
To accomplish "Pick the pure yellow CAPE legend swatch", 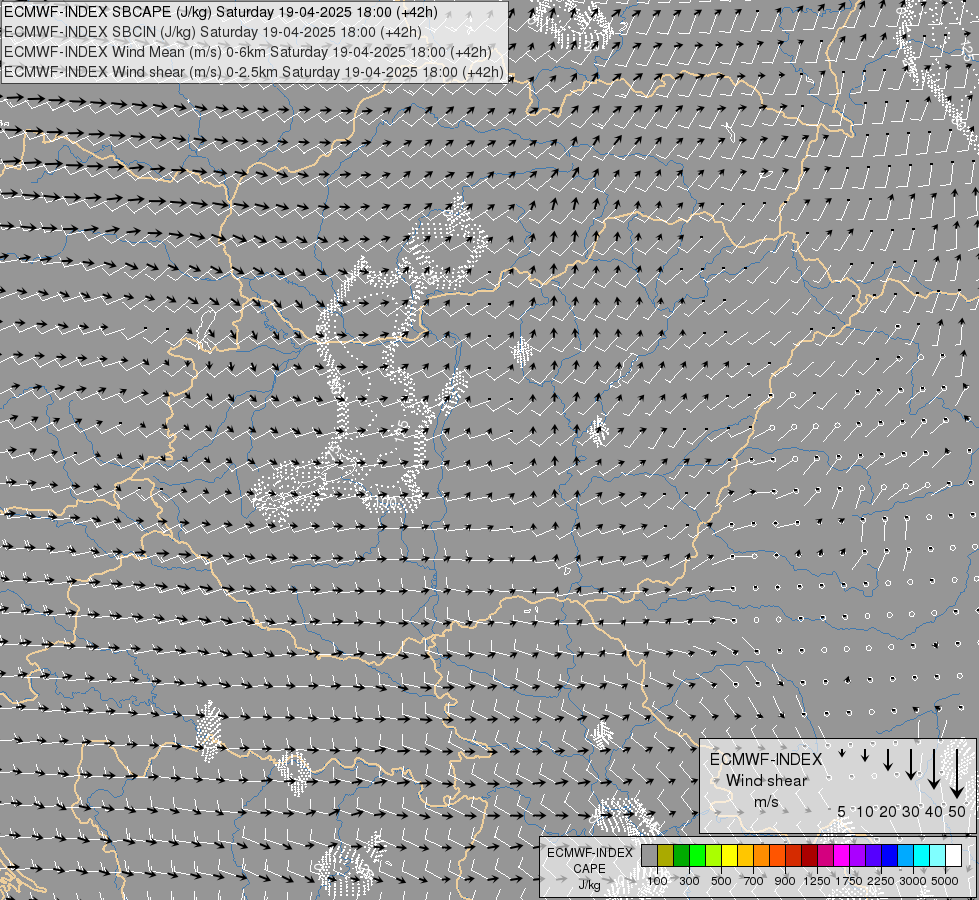I will [x=729, y=856].
